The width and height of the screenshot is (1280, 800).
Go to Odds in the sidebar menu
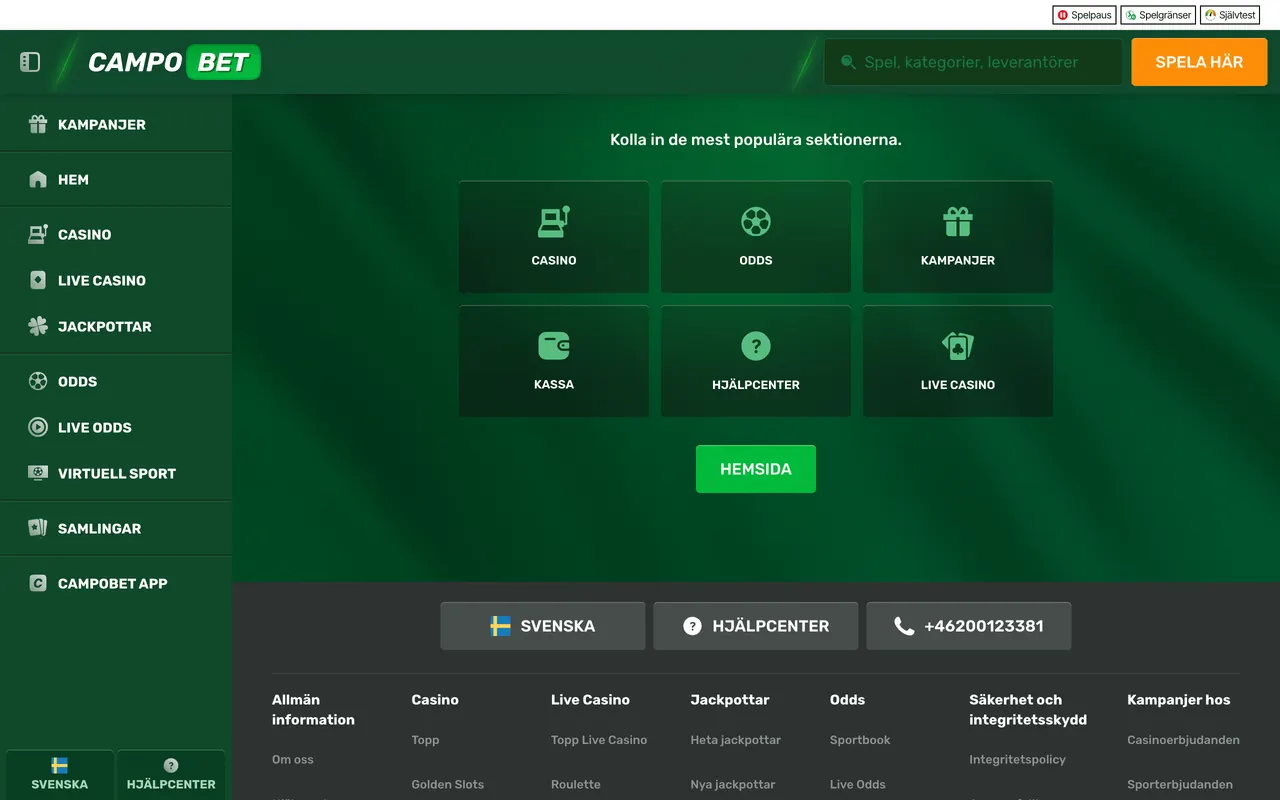click(x=116, y=382)
